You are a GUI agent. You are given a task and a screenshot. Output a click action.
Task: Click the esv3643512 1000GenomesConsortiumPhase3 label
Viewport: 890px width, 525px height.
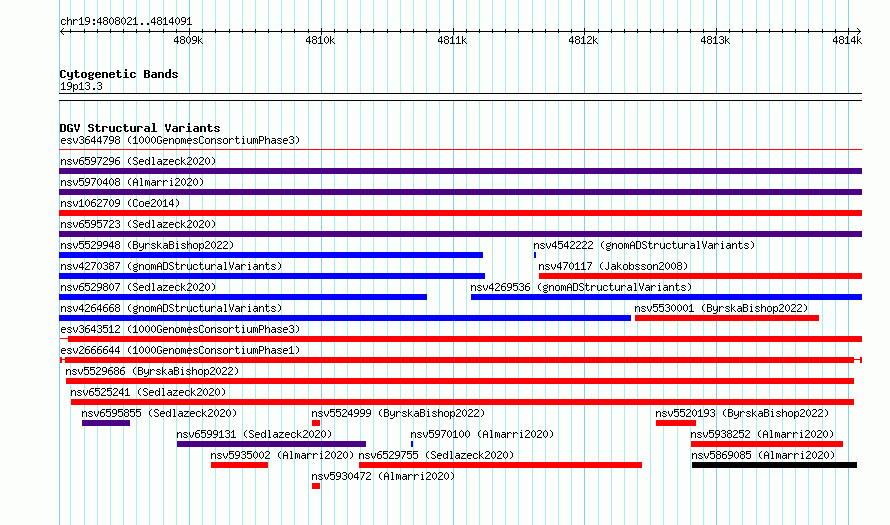click(180, 329)
